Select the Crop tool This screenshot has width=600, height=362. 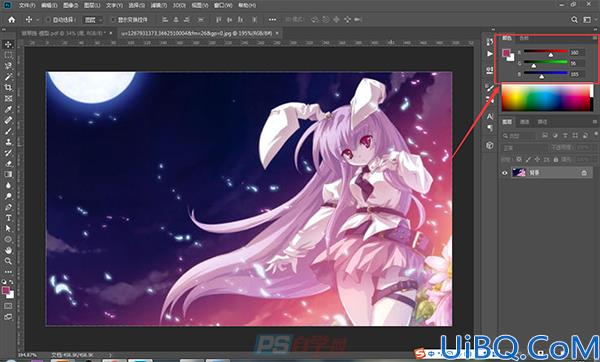pos(8,88)
